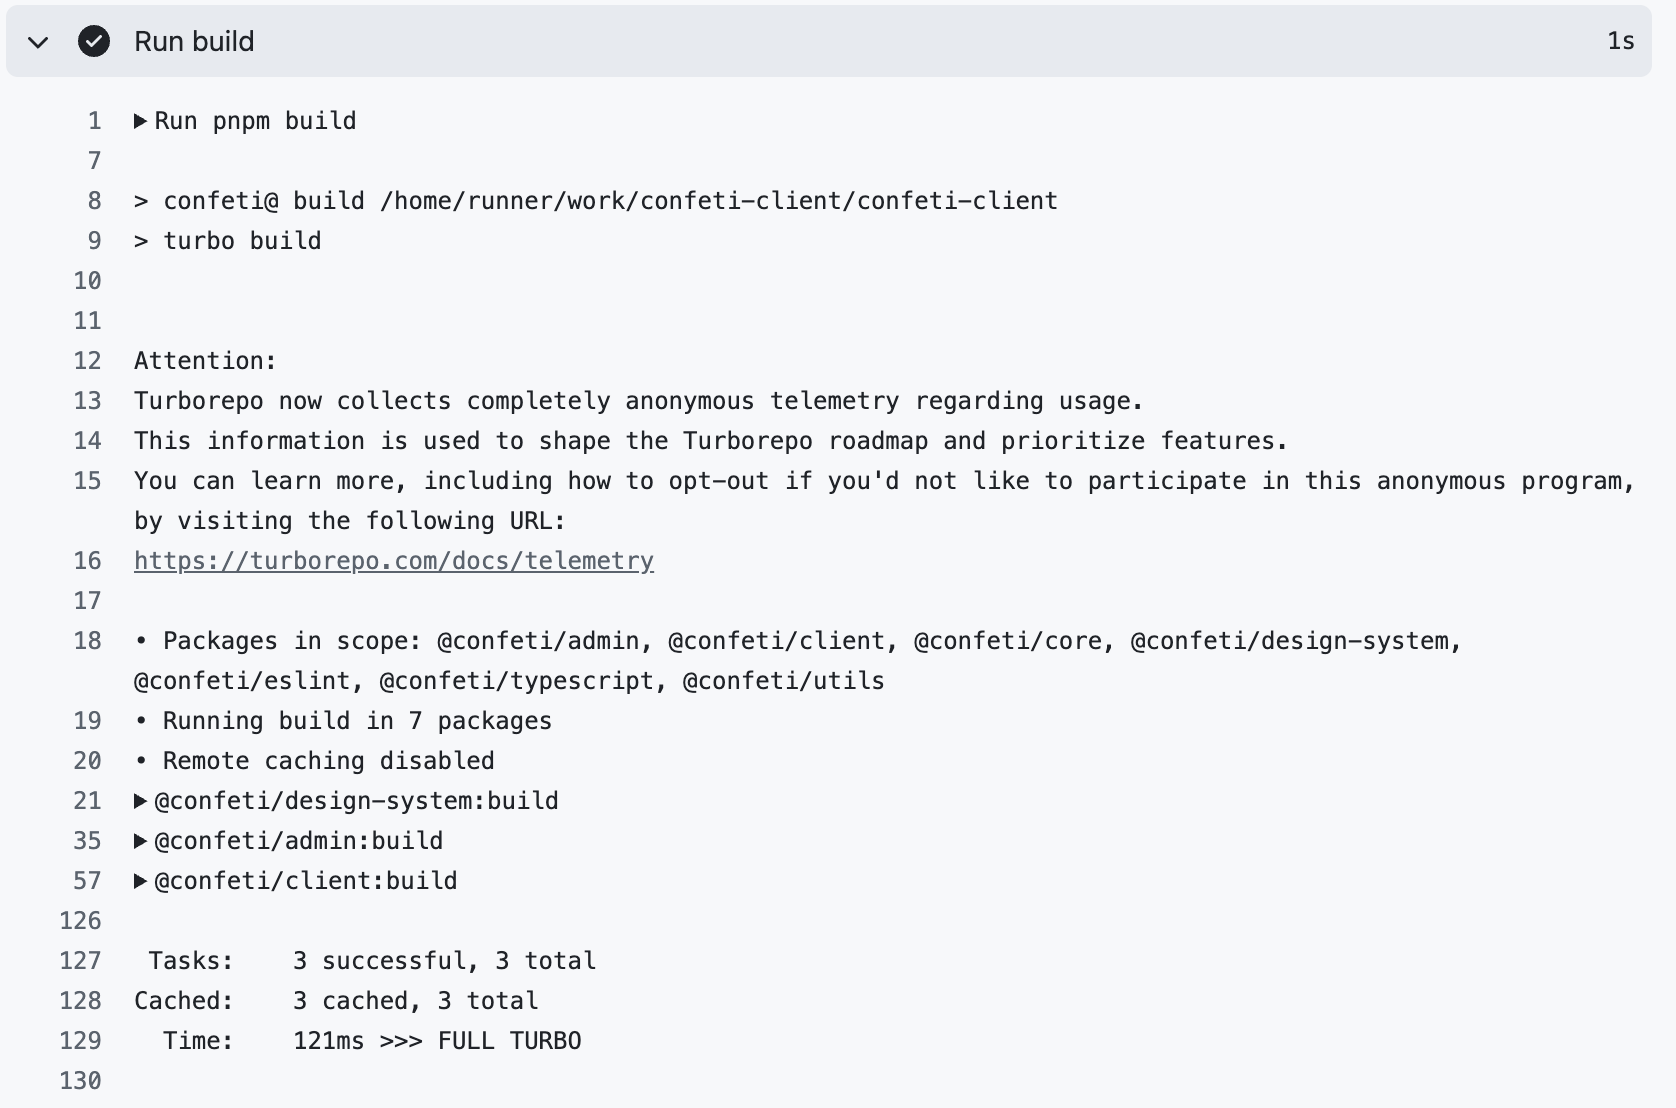
Task: Expand the @confeti/design-system:build log group
Action: (x=141, y=801)
